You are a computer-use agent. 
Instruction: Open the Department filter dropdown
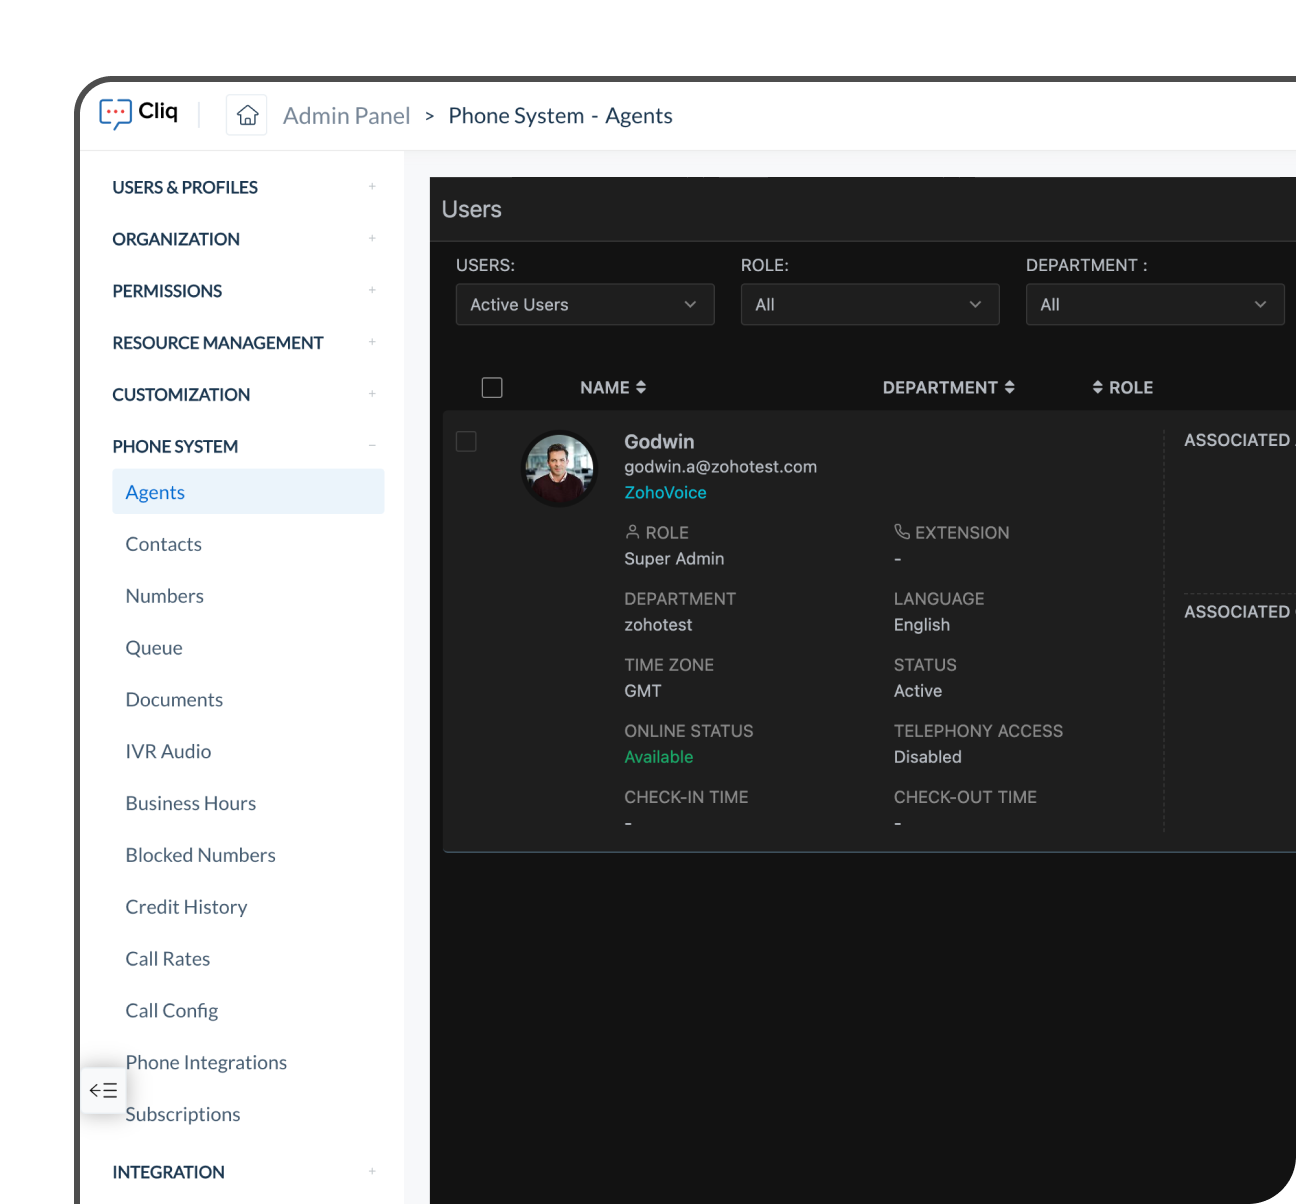click(1154, 304)
